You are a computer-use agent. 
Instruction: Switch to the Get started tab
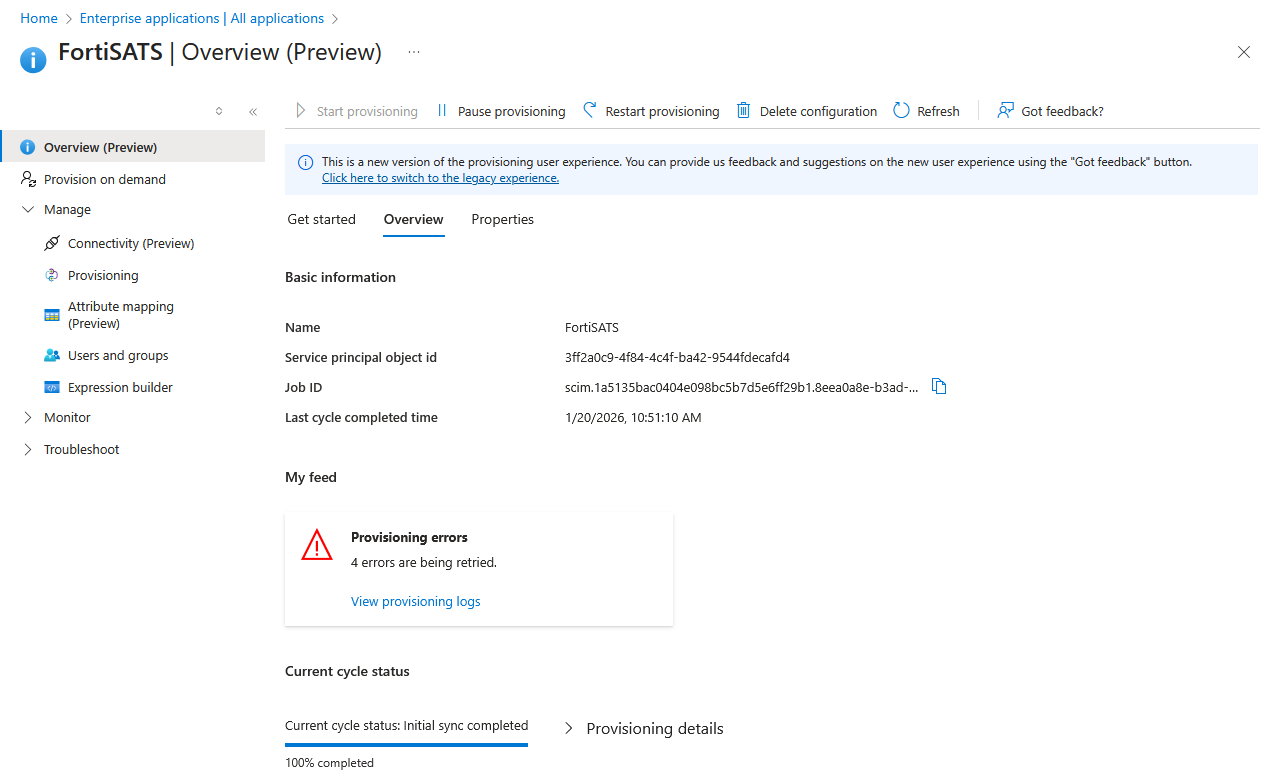pyautogui.click(x=322, y=219)
